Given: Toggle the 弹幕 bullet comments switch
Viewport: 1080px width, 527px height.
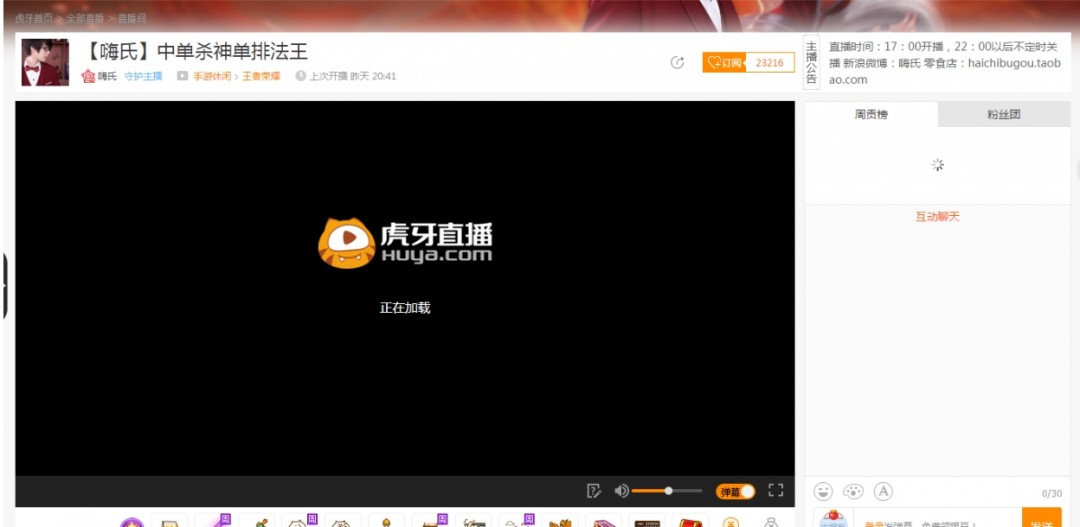Looking at the screenshot, I should click(735, 491).
